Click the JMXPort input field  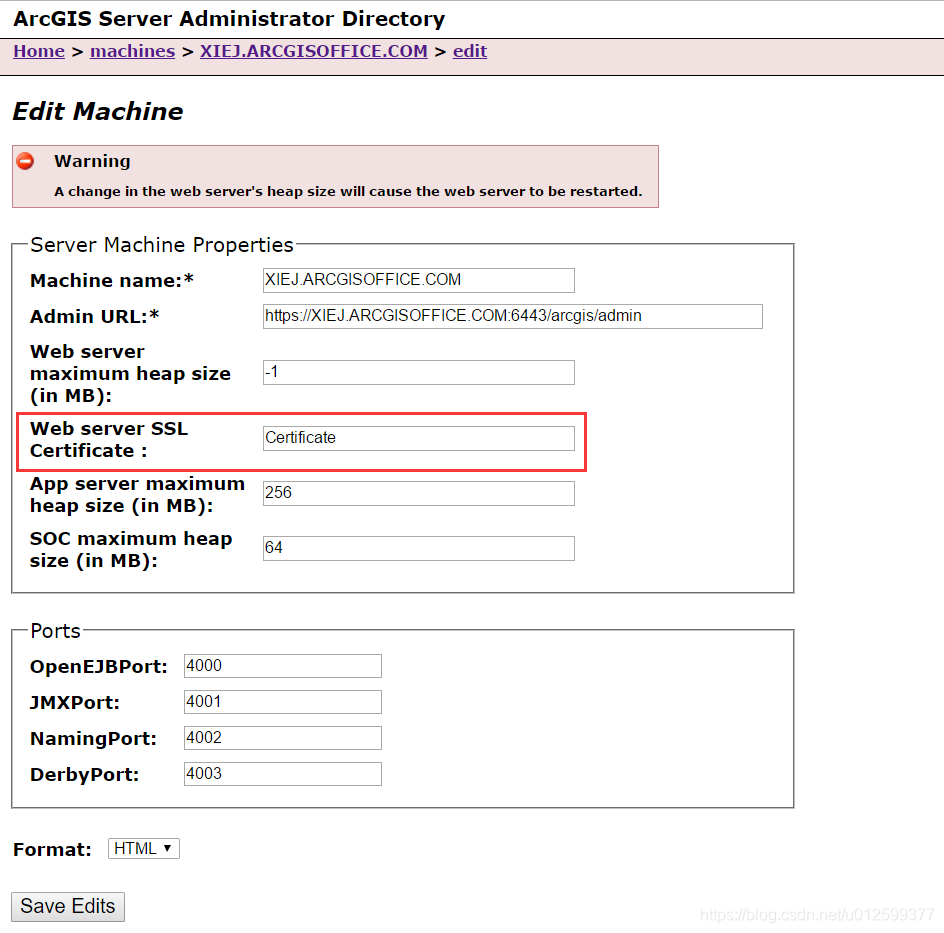282,702
